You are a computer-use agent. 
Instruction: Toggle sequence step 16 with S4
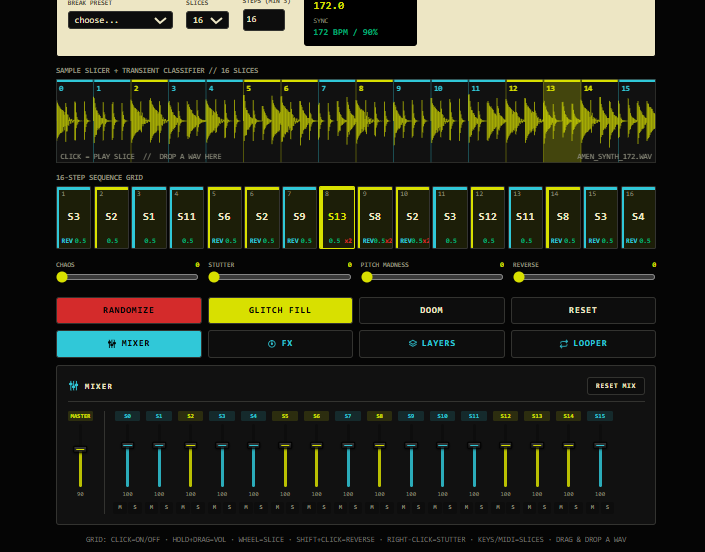(638, 218)
